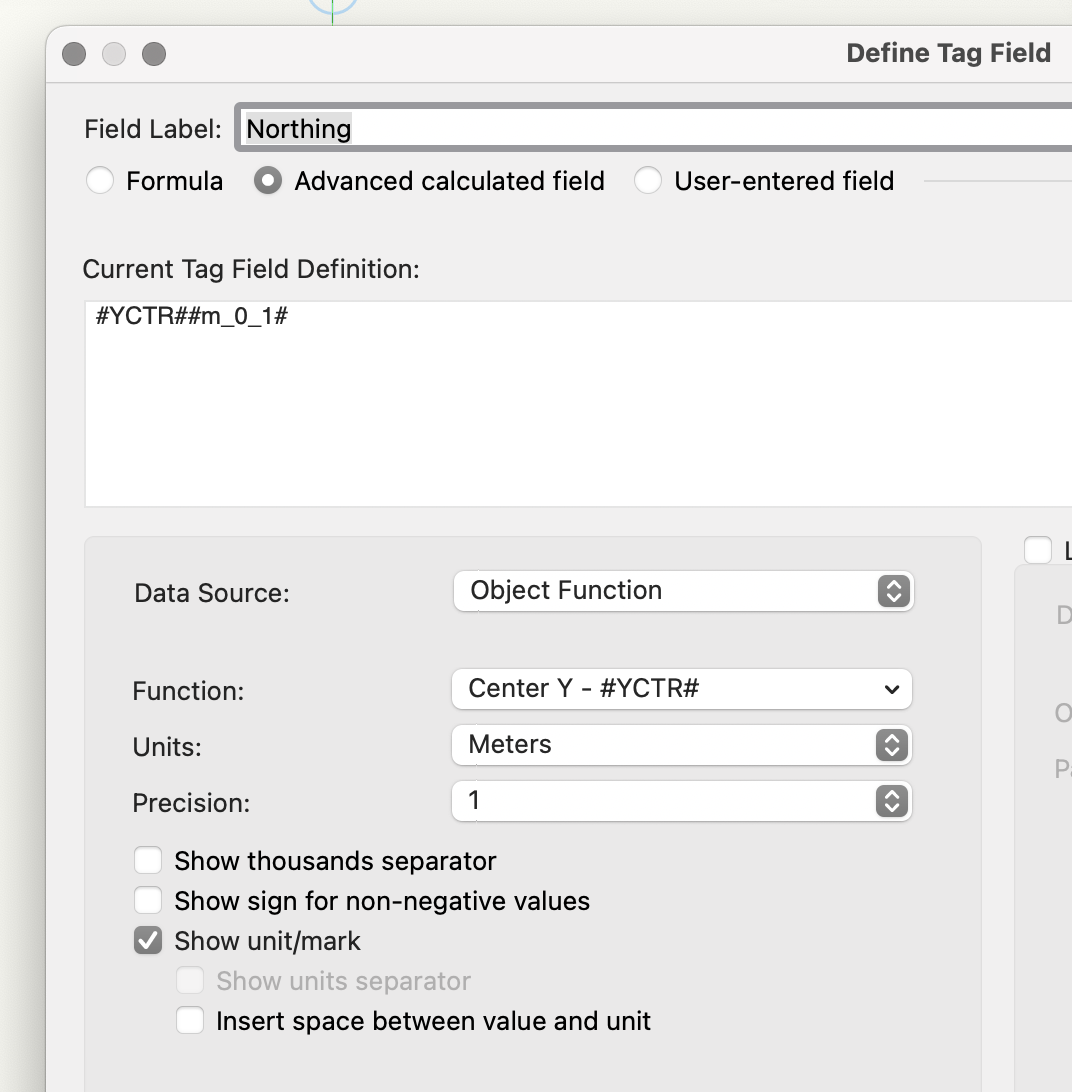Viewport: 1072px width, 1092px height.
Task: Close the Define Tag Field dialog
Action: click(74, 54)
